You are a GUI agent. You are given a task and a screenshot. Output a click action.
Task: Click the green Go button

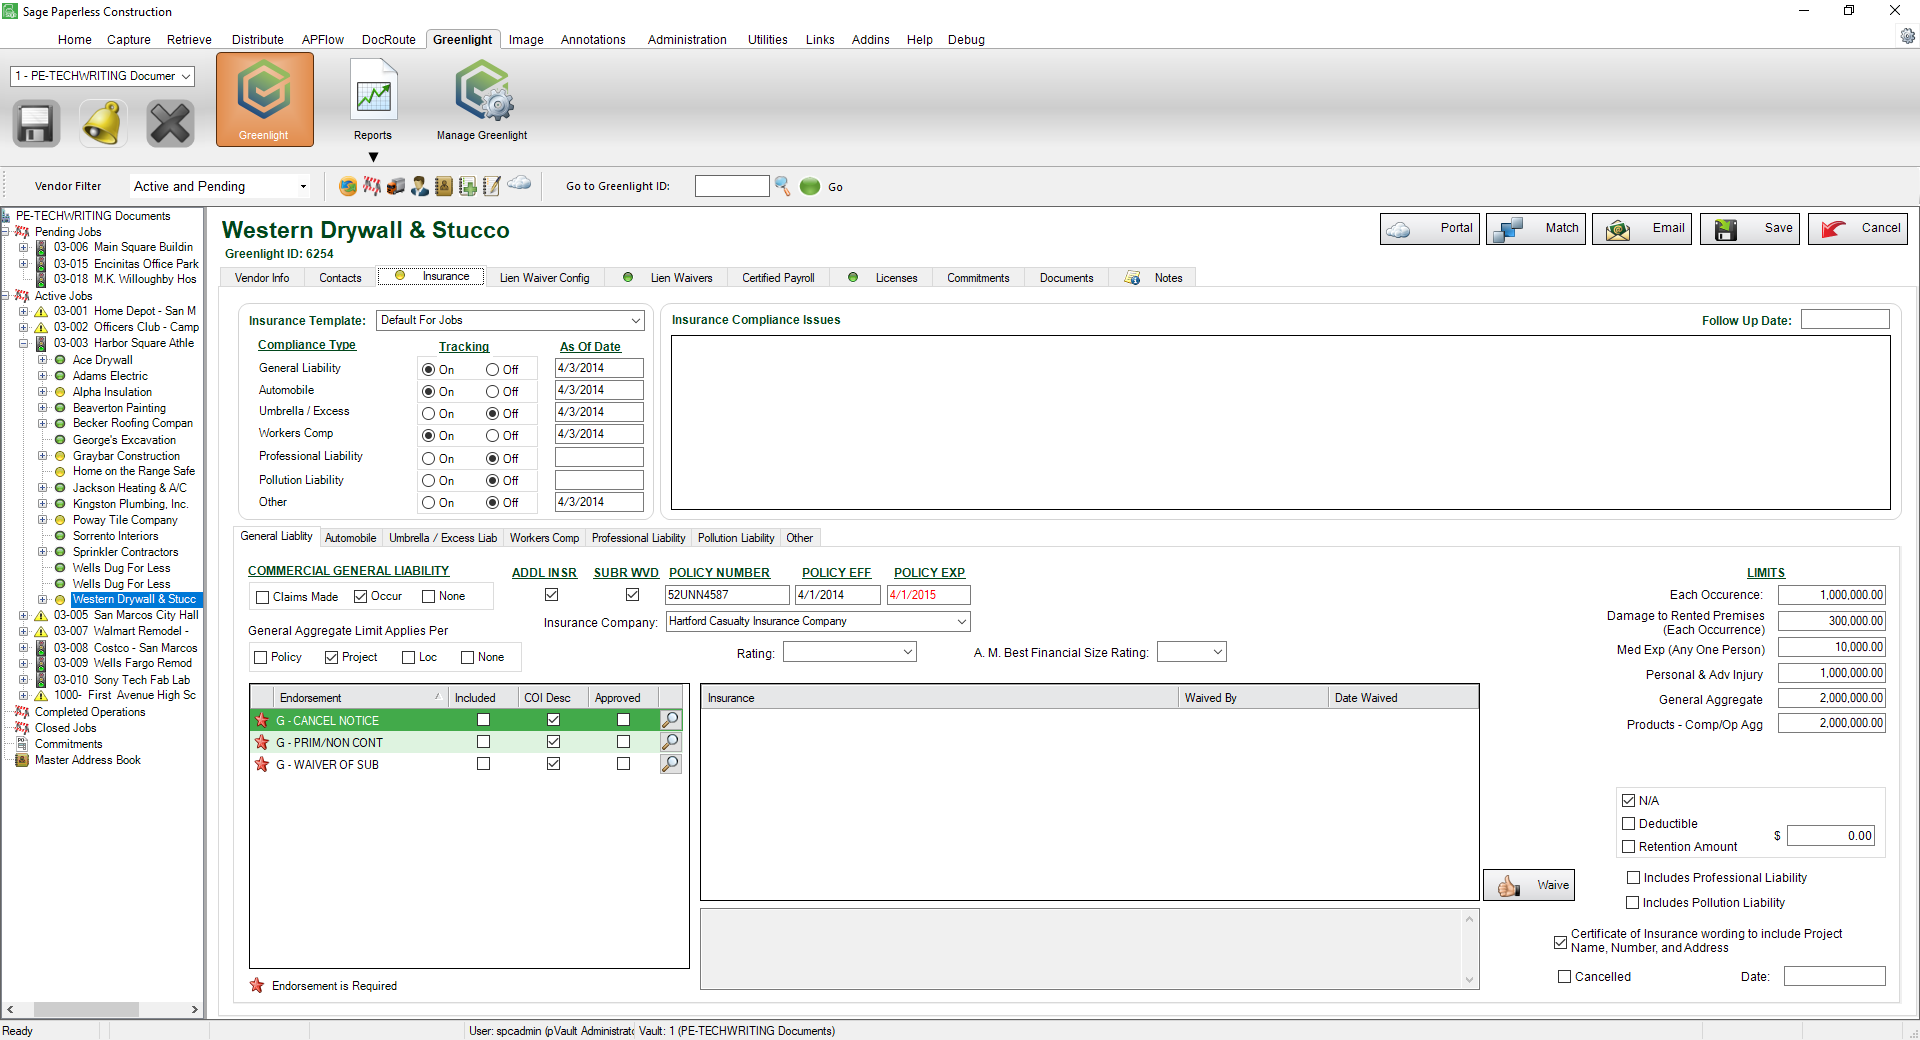pos(810,186)
